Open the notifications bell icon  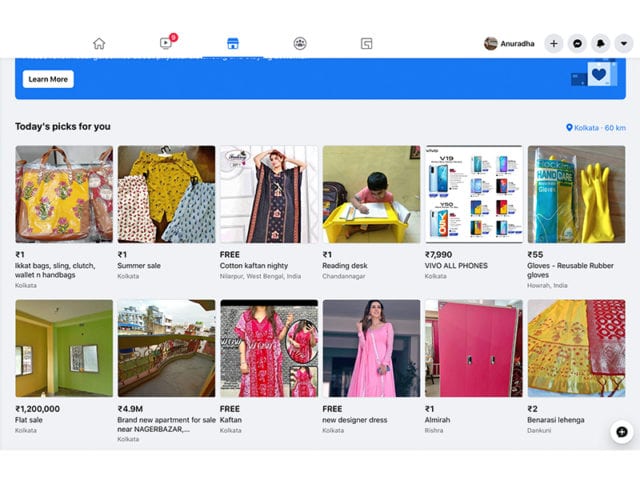(x=602, y=43)
